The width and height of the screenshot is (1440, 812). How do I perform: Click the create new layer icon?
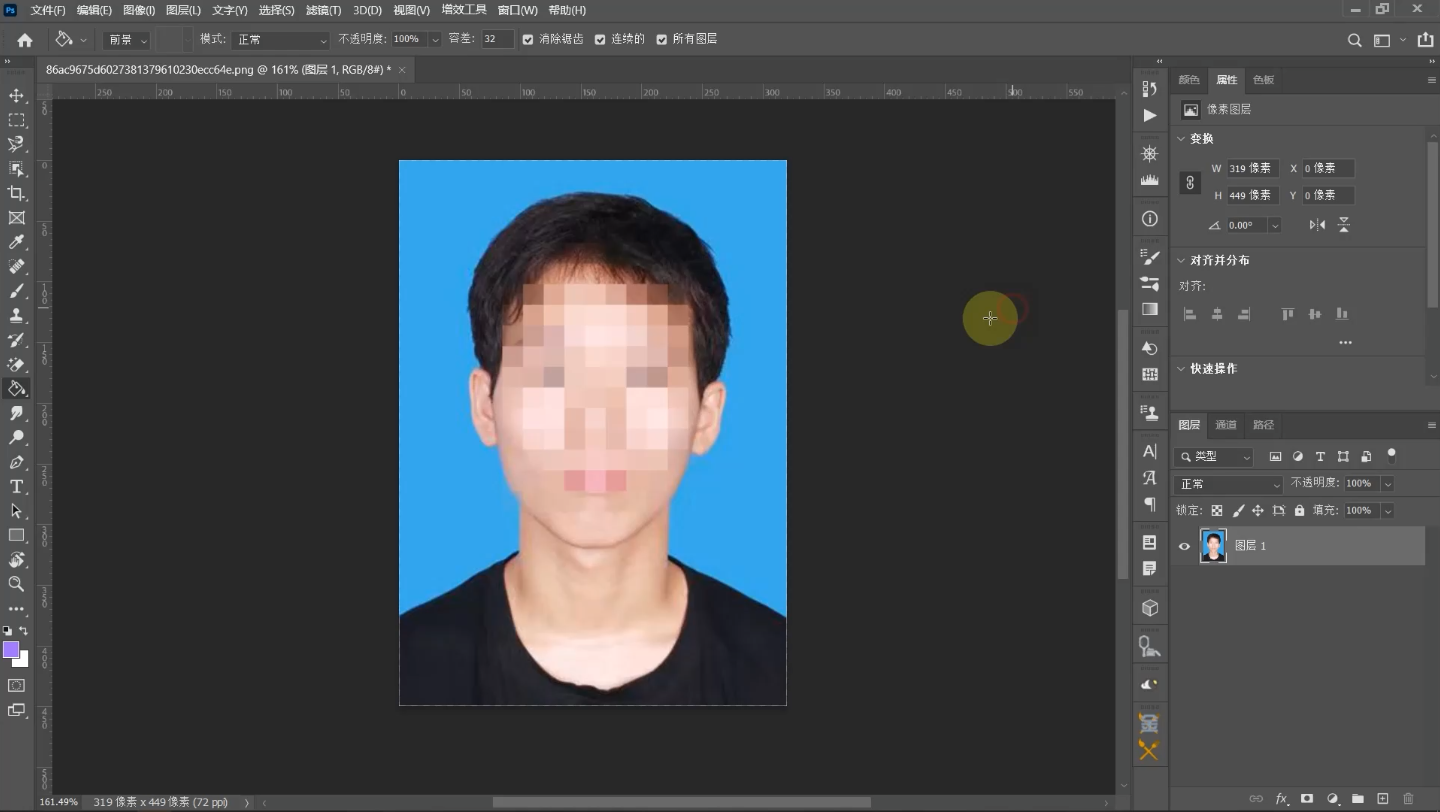pos(1383,799)
